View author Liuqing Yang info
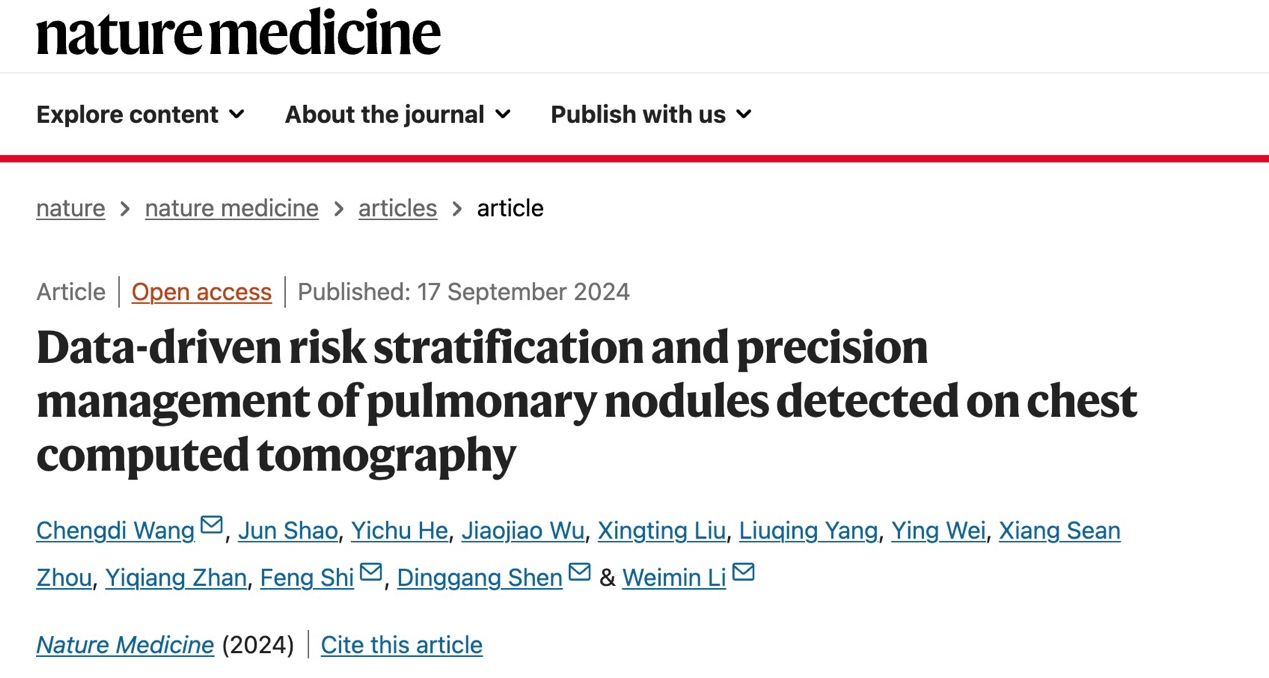Image resolution: width=1269 pixels, height=678 pixels. [808, 531]
